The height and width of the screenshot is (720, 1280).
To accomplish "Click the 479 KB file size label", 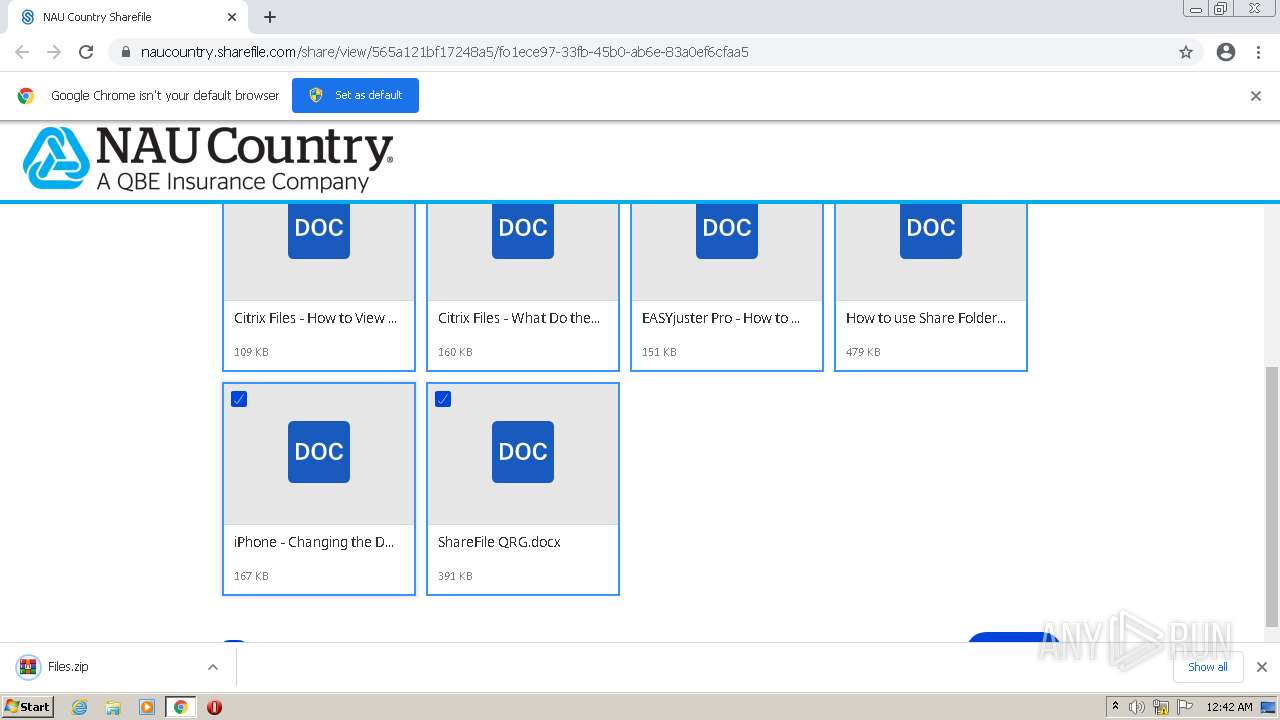I will (x=863, y=352).
